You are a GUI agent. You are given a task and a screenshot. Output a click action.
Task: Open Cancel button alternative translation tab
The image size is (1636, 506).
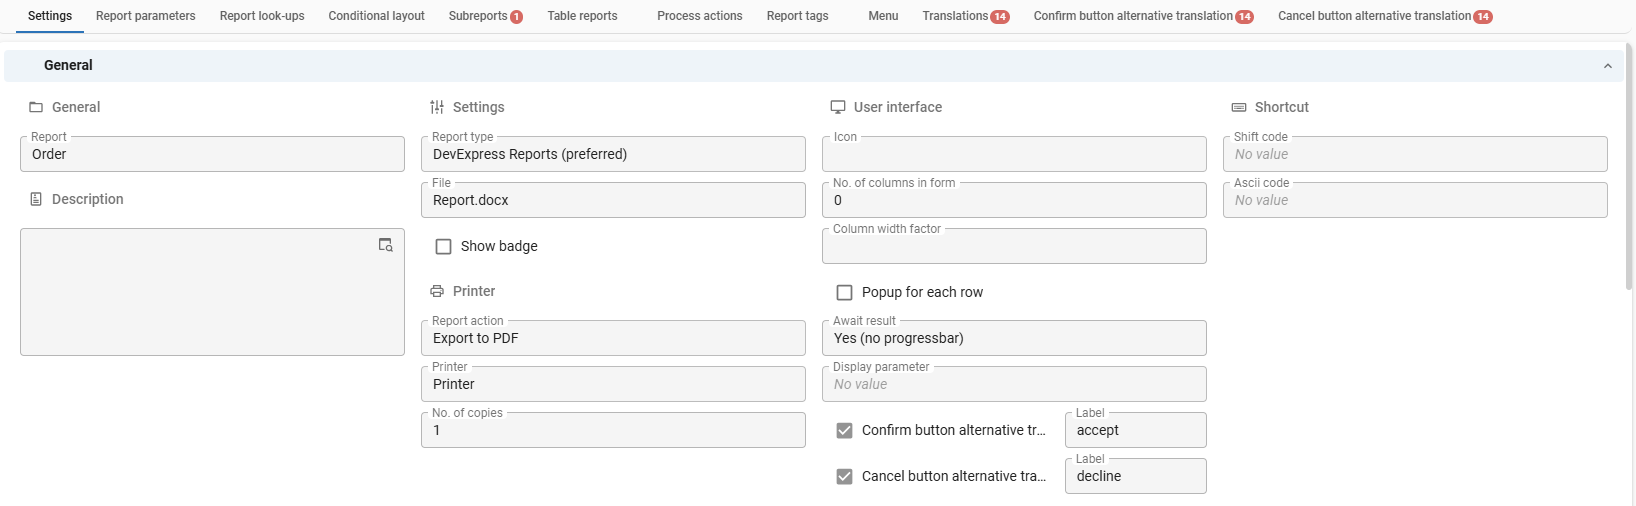tap(1385, 16)
